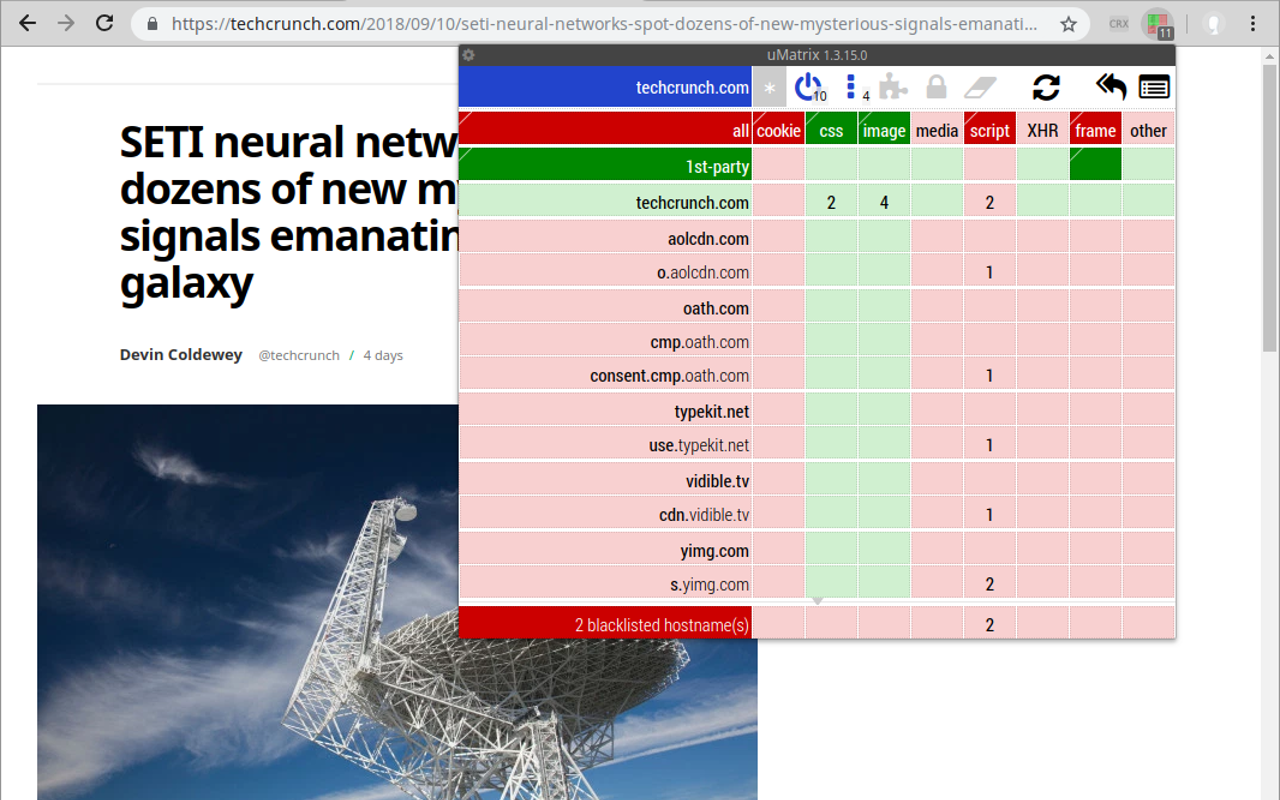This screenshot has width=1280, height=800.
Task: Click the uMatrix padlock save icon
Action: point(936,88)
